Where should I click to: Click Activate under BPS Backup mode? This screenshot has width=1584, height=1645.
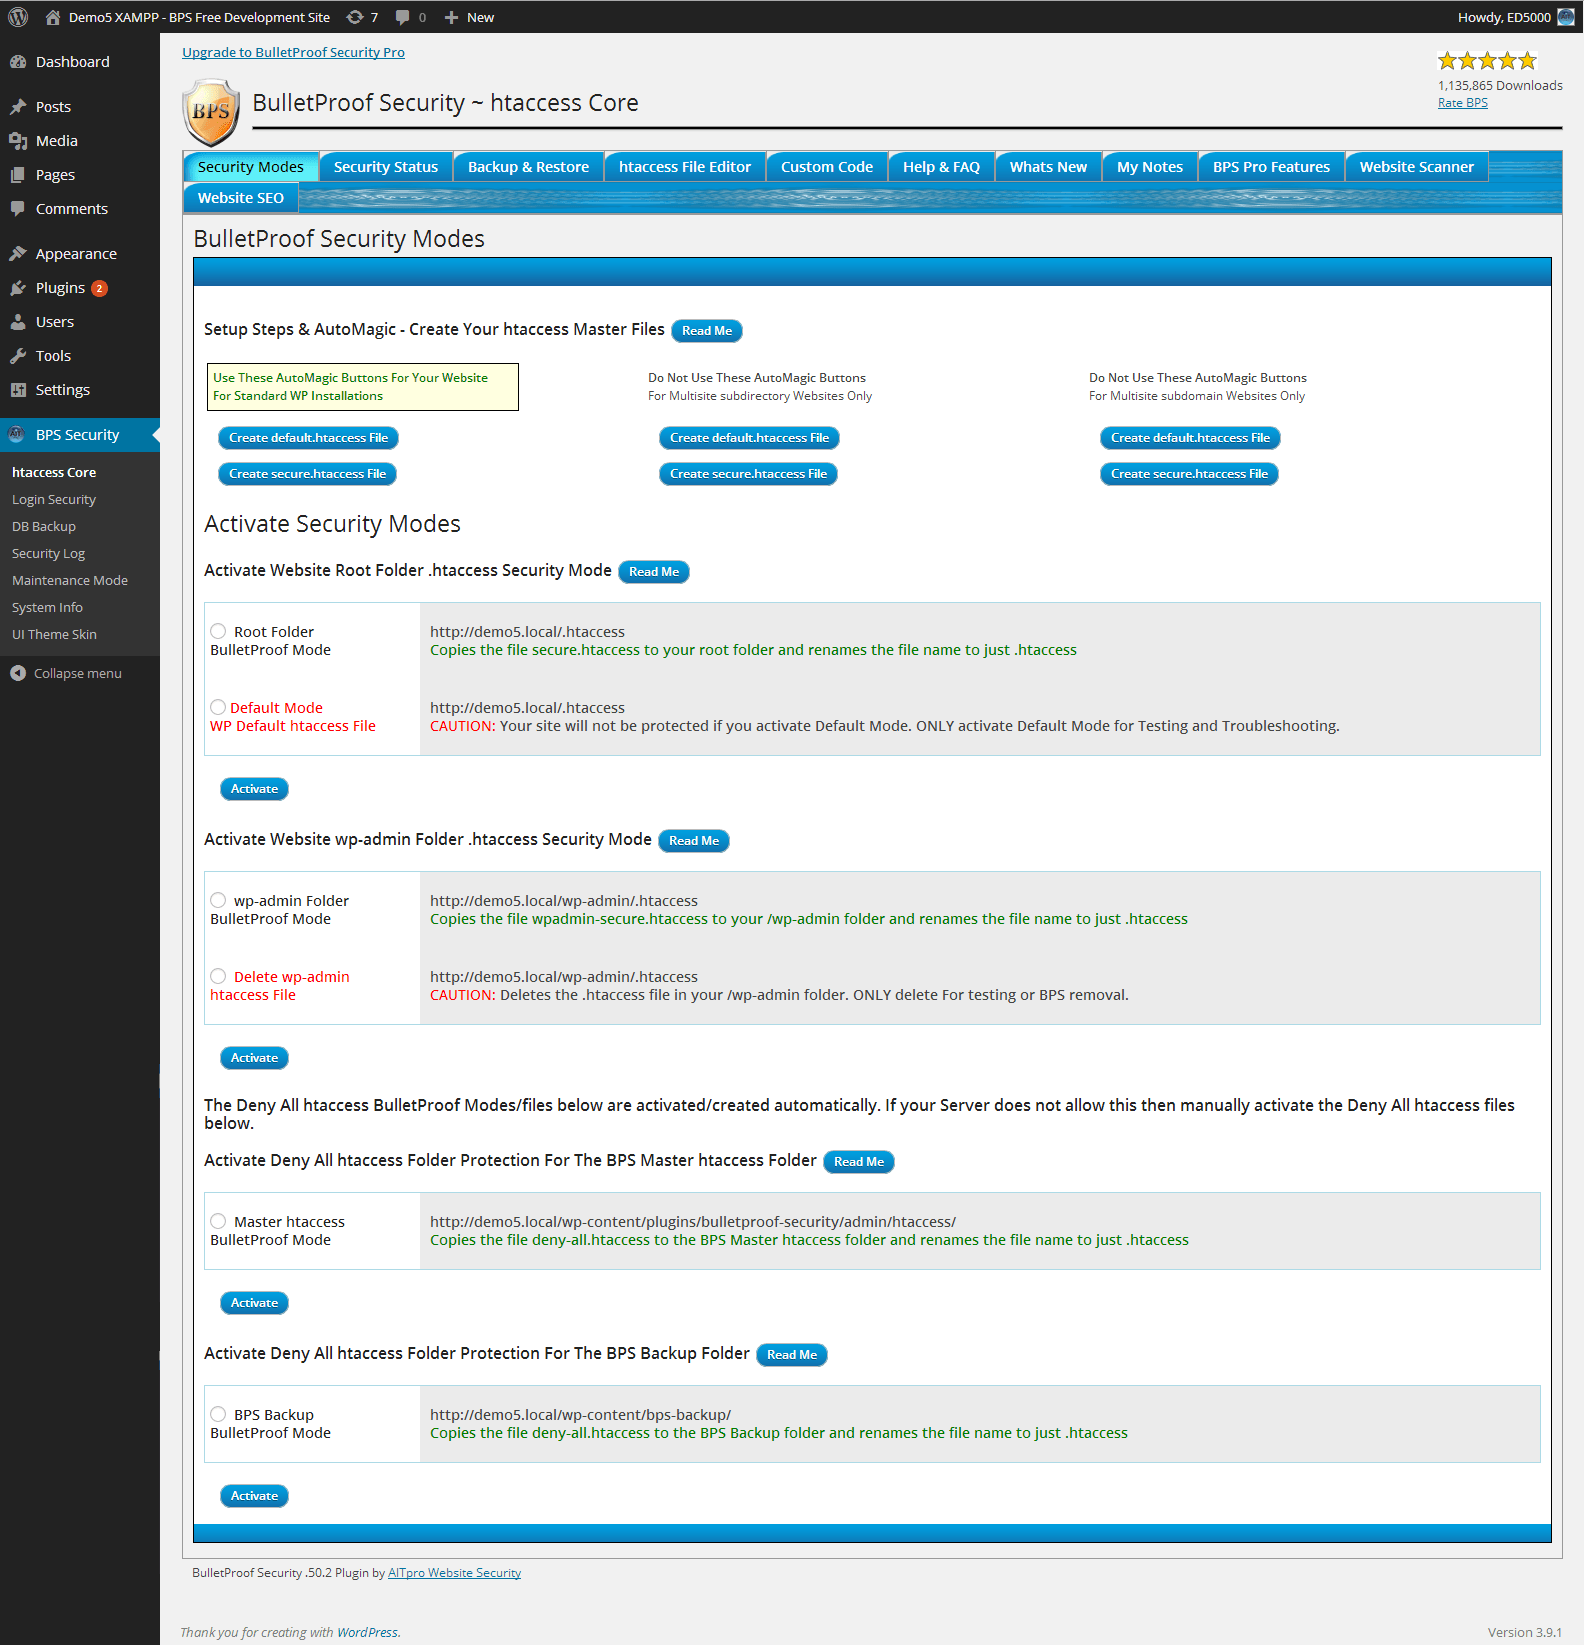tap(255, 1496)
